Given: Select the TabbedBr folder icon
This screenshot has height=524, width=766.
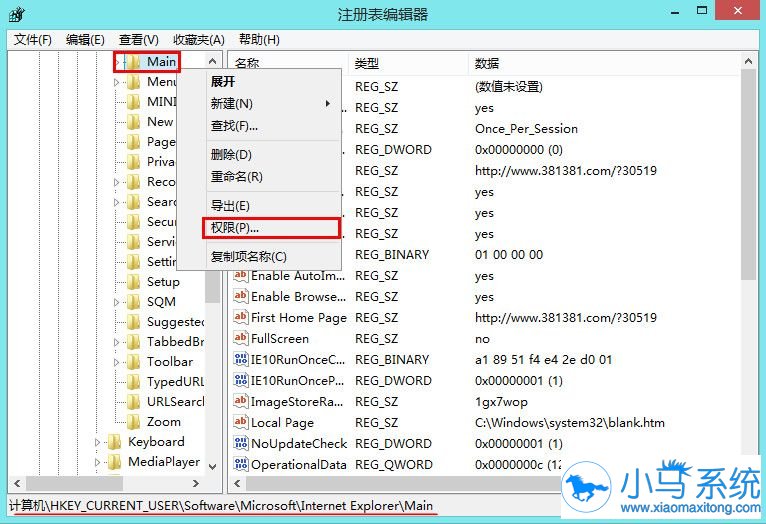Looking at the screenshot, I should [x=133, y=342].
